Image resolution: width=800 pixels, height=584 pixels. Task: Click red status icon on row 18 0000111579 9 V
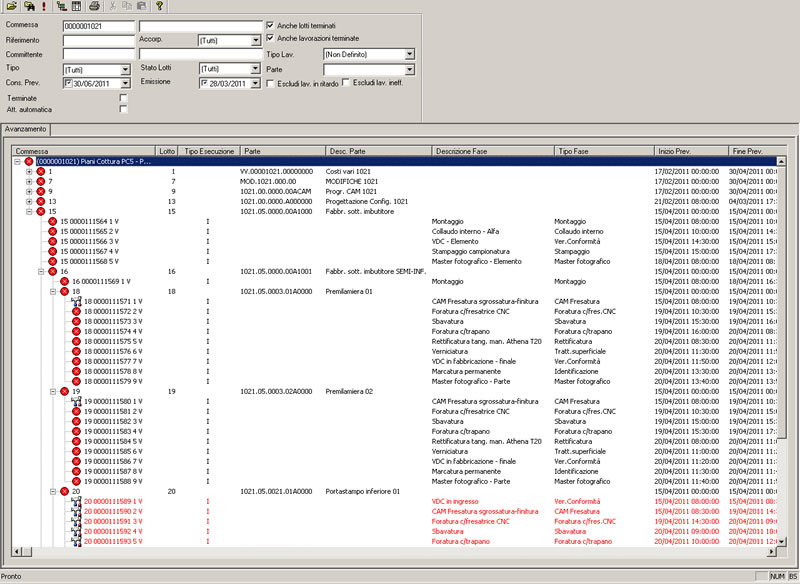click(x=76, y=382)
